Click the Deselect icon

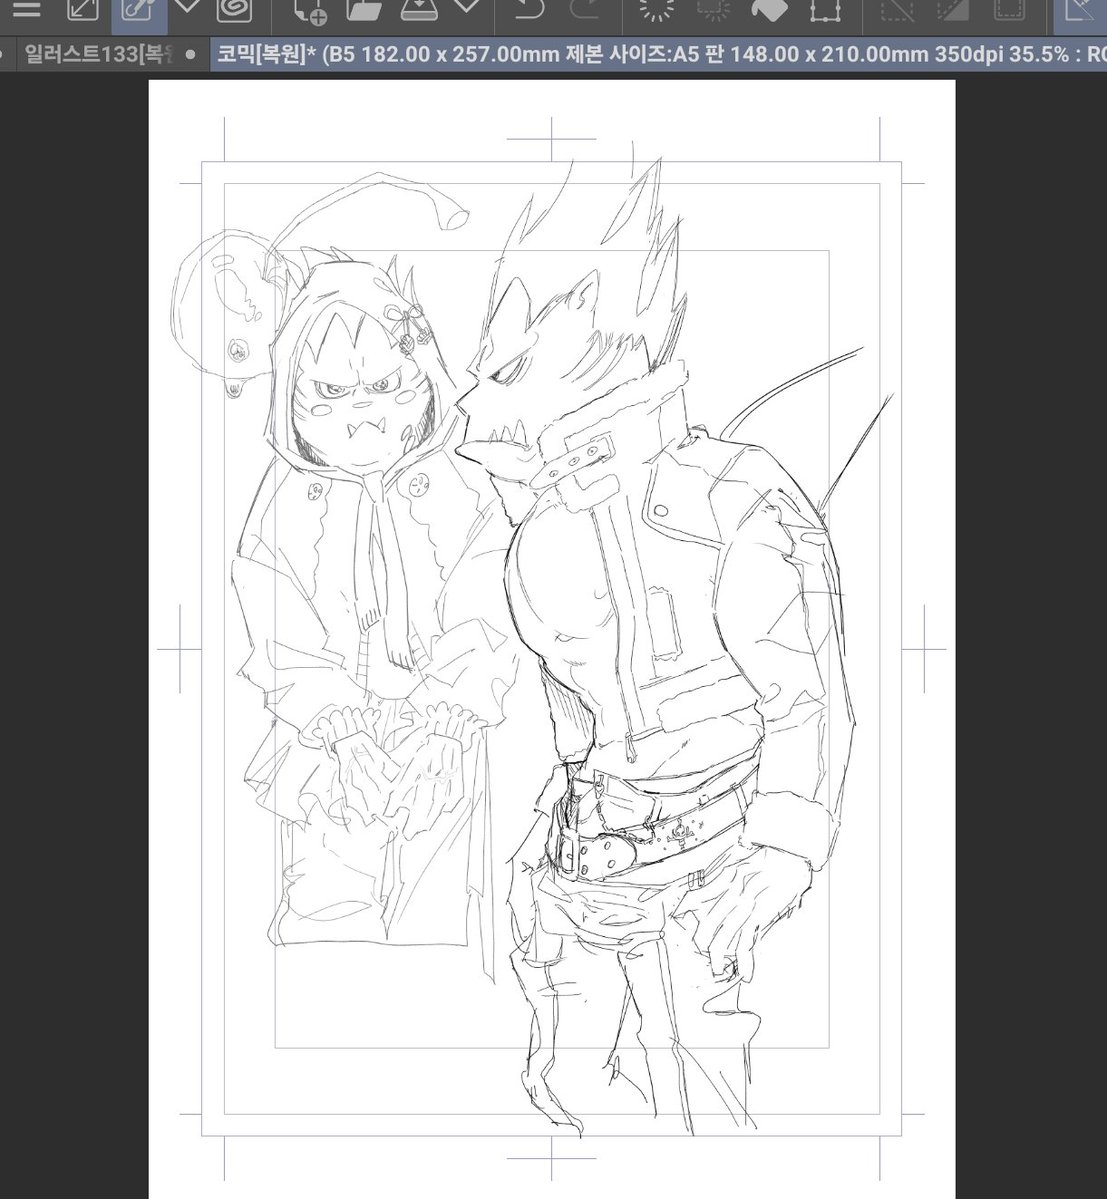897,9
